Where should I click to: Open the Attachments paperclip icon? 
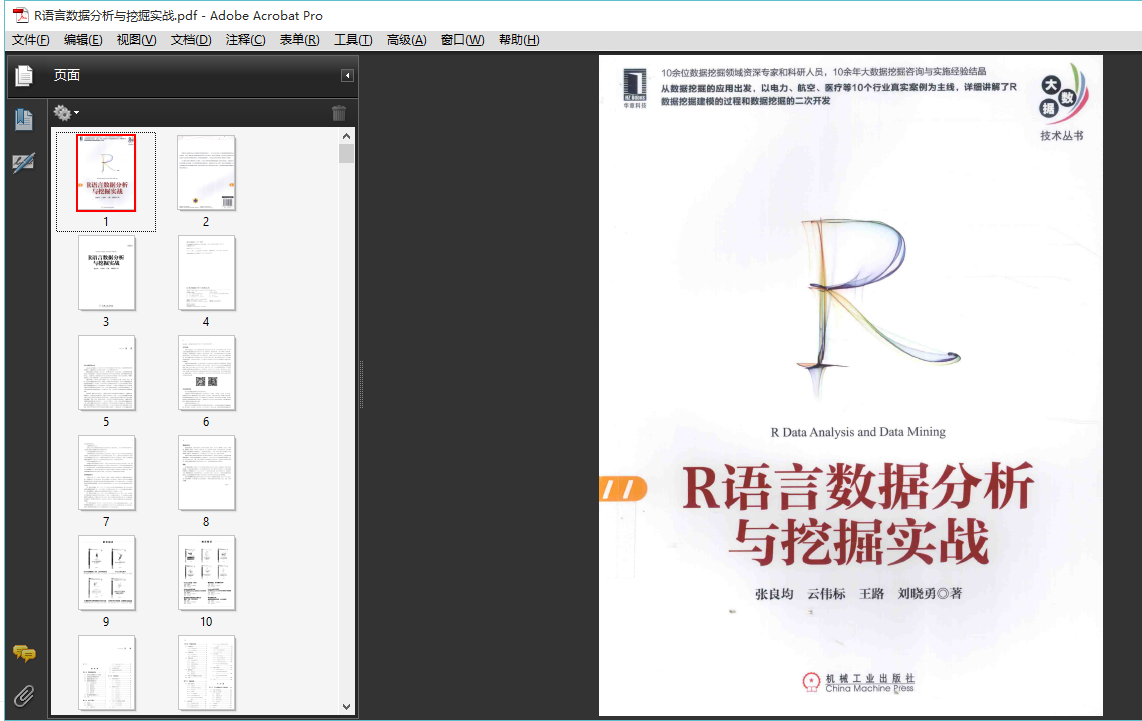point(24,696)
